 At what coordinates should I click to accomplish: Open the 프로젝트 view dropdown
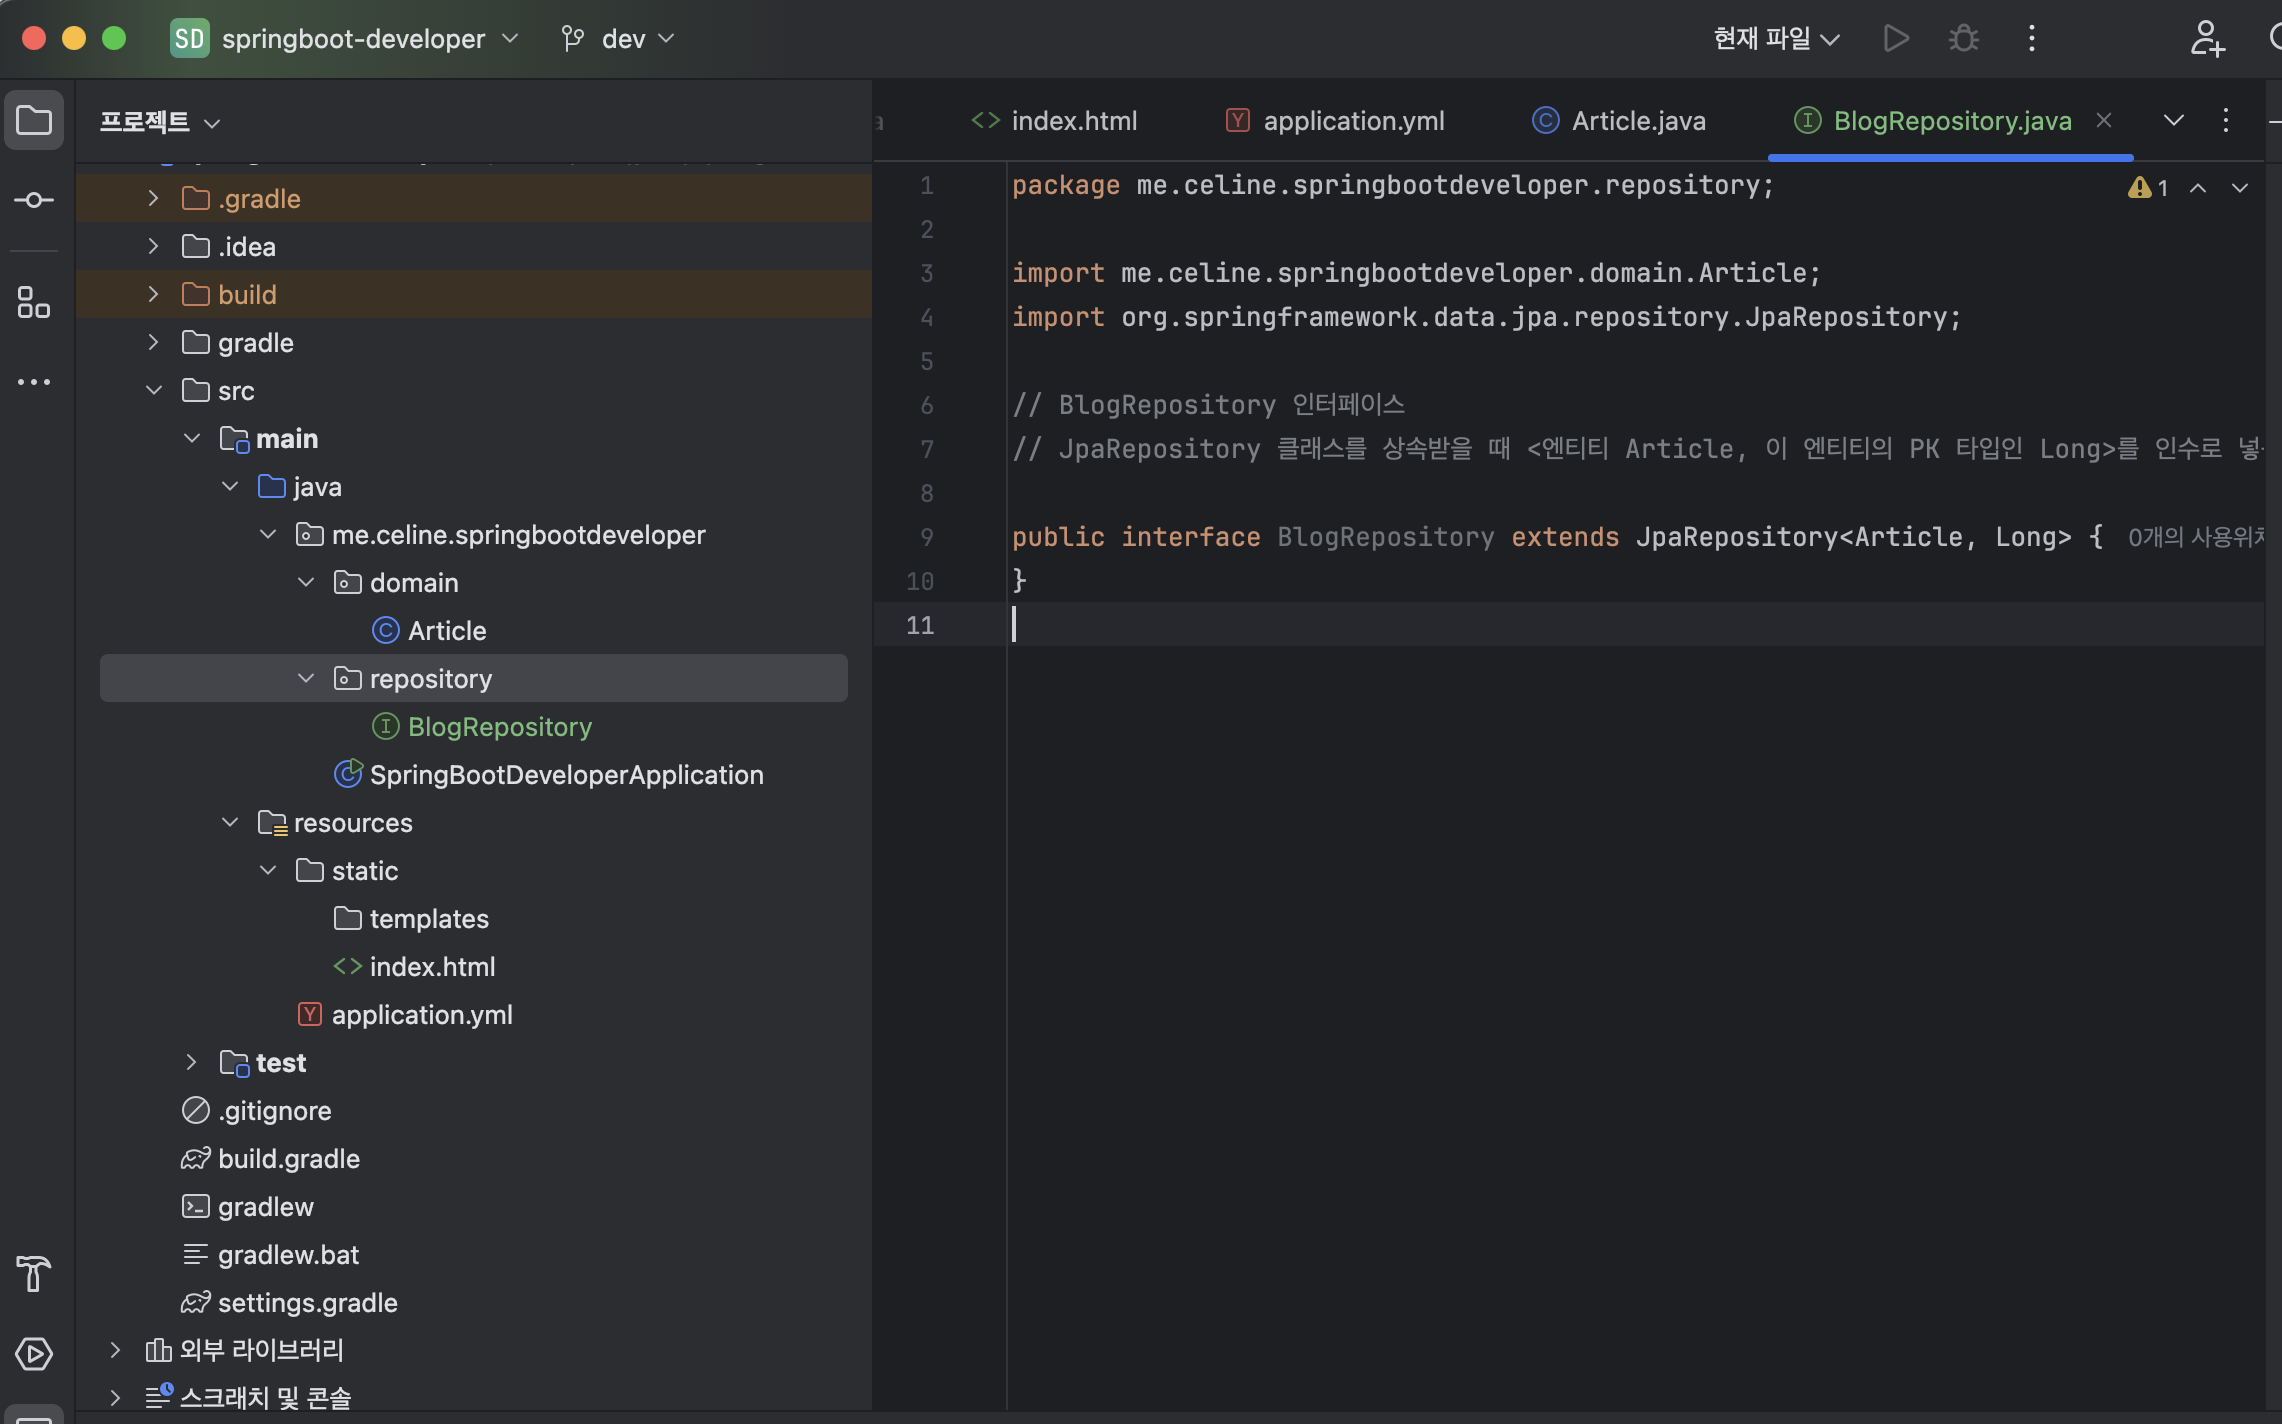160,122
